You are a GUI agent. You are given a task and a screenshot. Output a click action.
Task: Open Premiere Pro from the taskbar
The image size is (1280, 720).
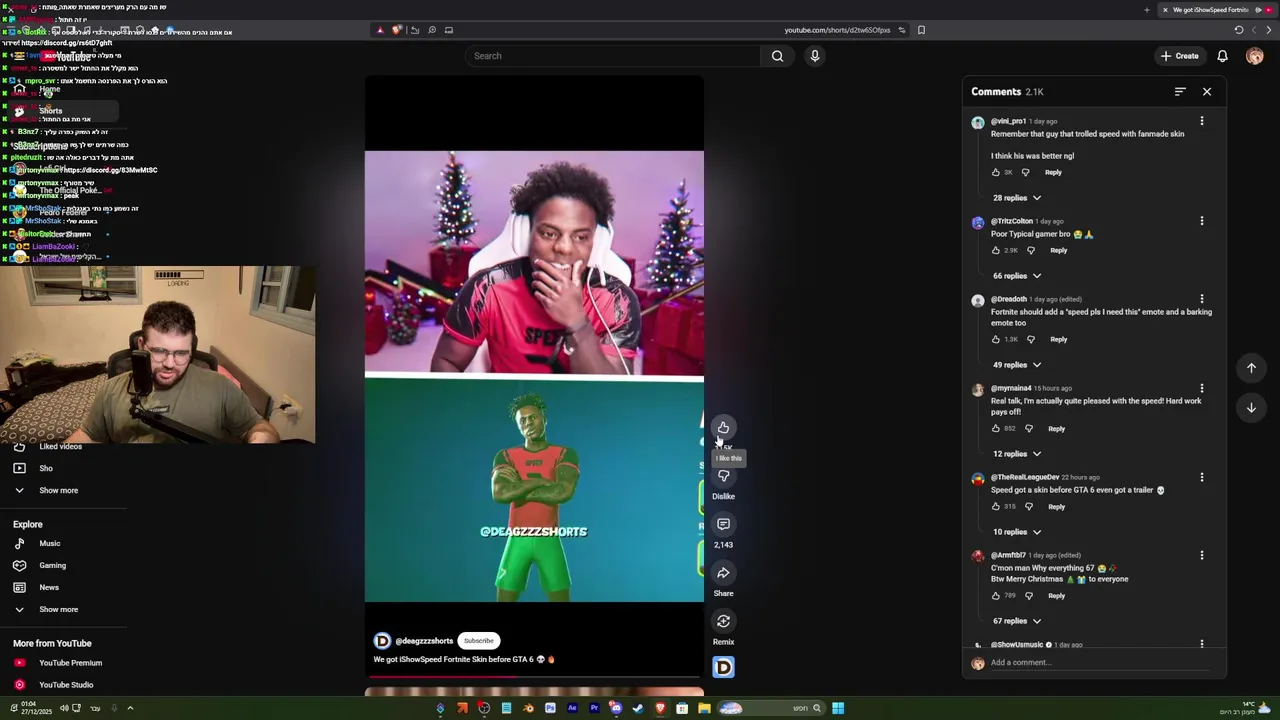[594, 708]
